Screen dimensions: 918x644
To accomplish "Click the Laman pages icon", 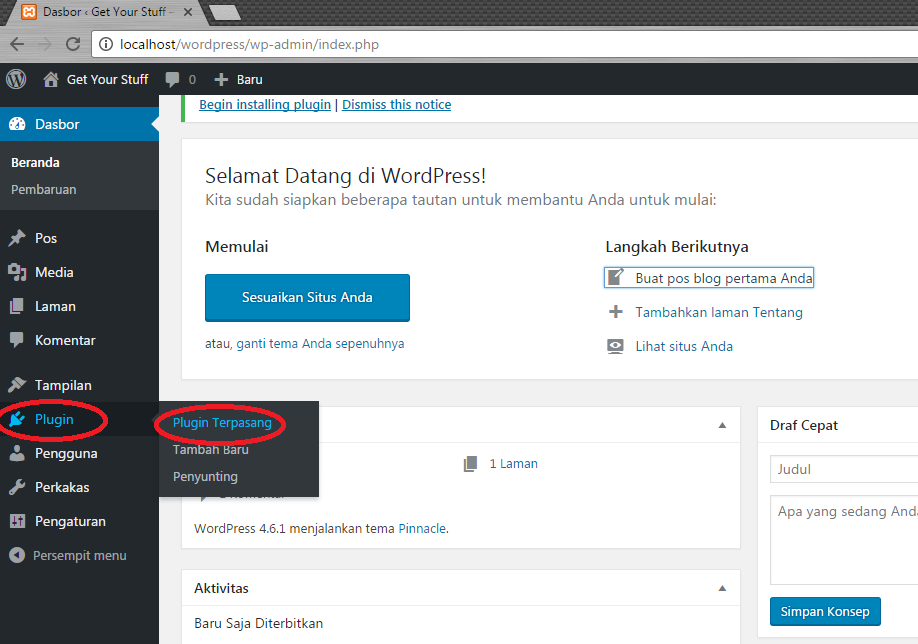I will pyautogui.click(x=18, y=306).
